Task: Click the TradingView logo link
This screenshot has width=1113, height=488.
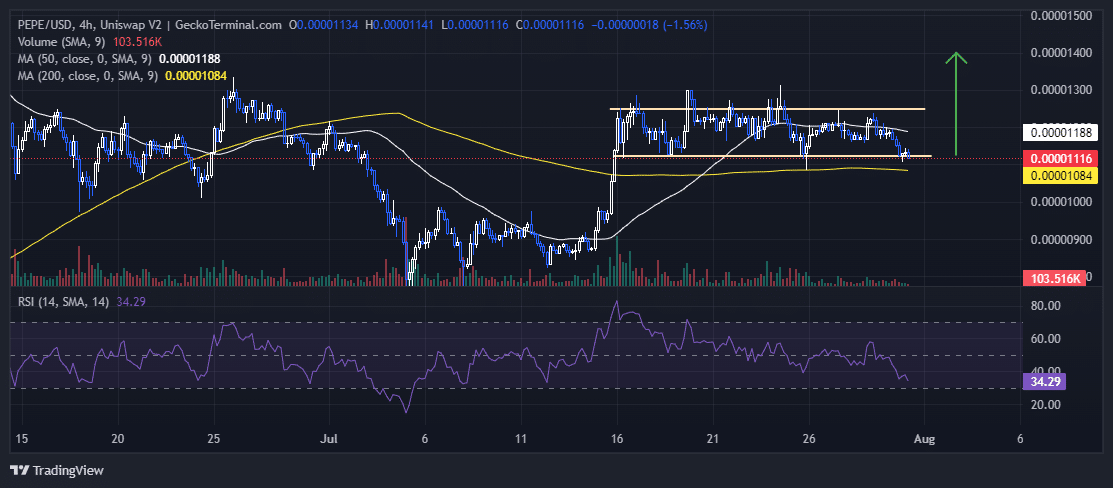Action: click(57, 470)
